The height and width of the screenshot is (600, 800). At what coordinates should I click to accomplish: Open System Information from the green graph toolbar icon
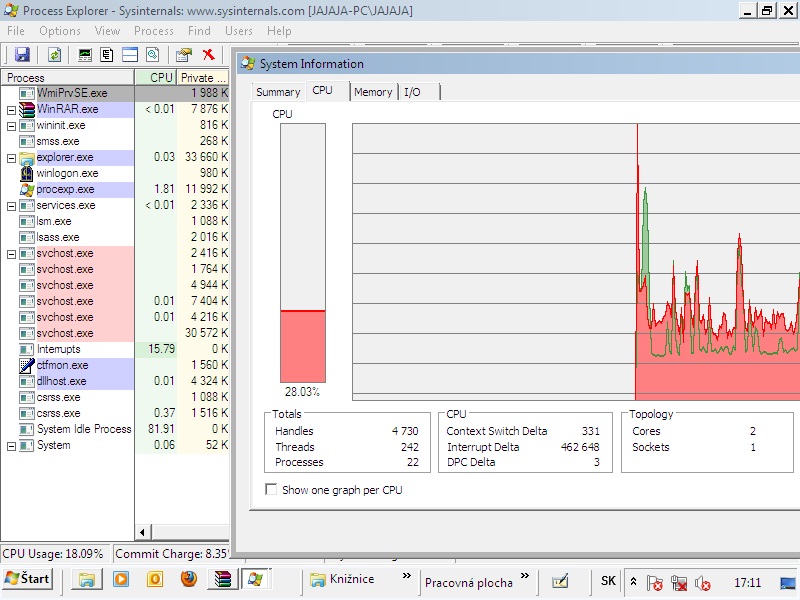click(85, 55)
